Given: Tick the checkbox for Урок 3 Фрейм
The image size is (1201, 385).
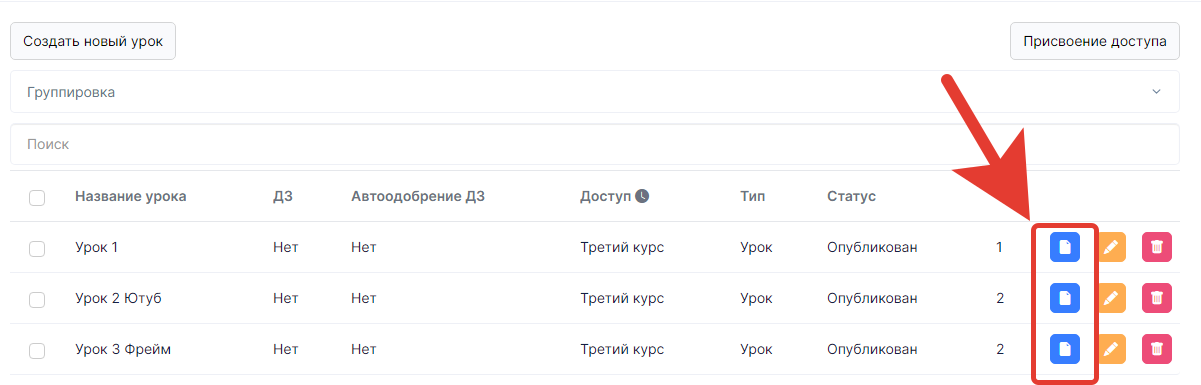Looking at the screenshot, I should [37, 350].
